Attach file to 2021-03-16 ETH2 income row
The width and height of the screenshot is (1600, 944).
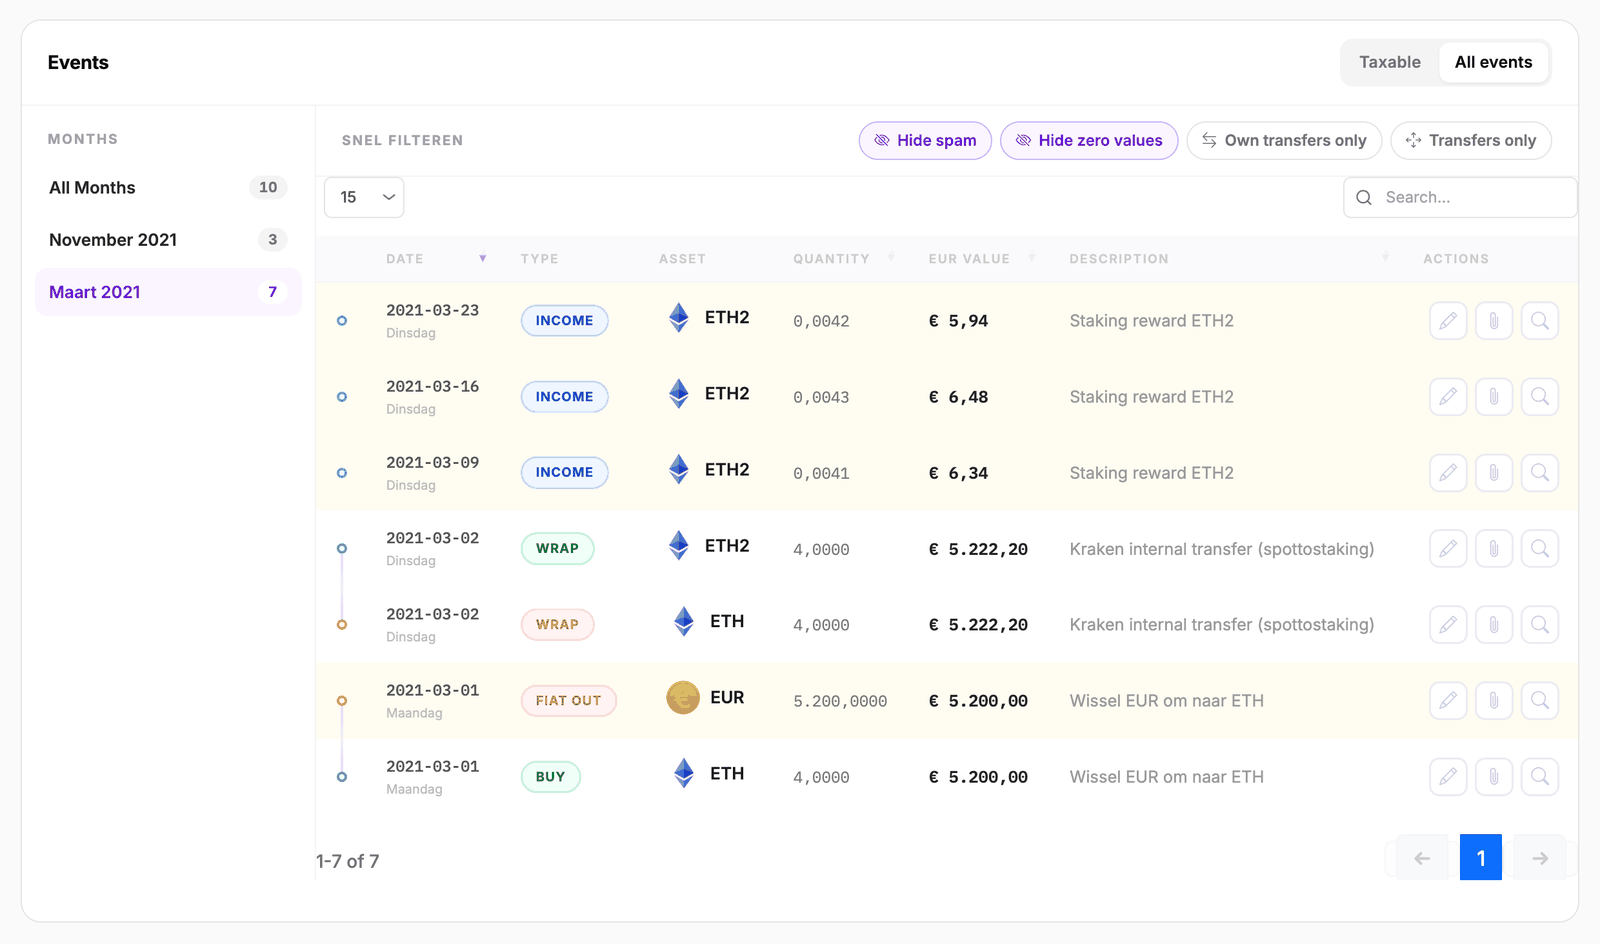1494,397
